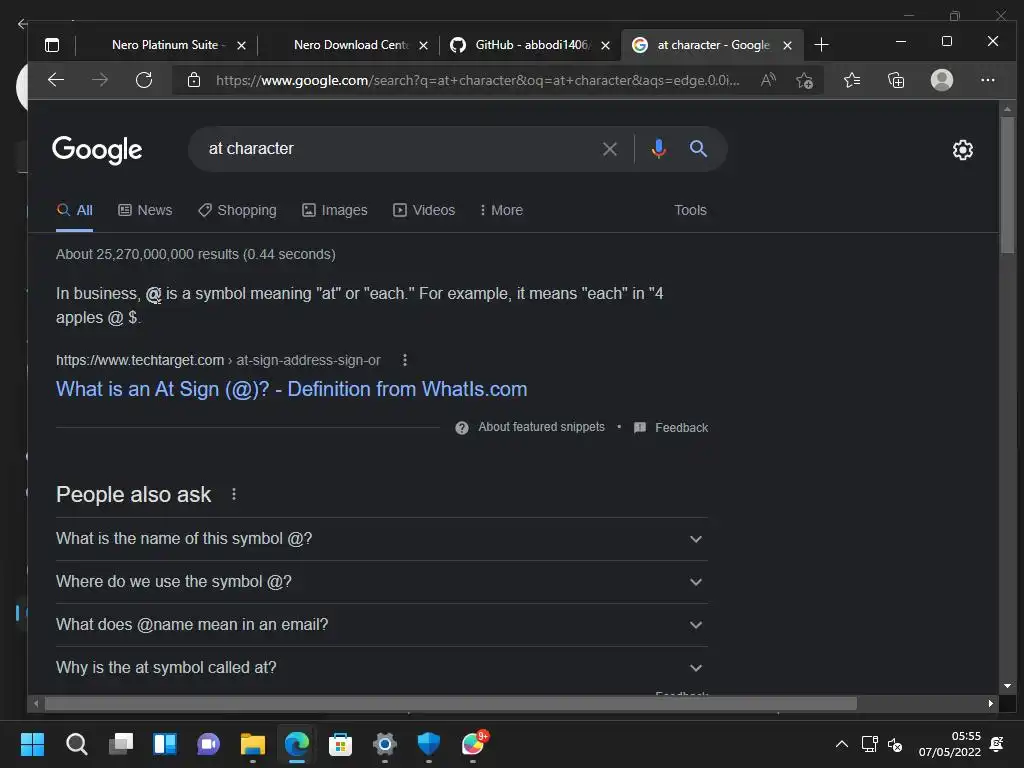1024x768 pixels.
Task: Click the horizontal scrollbar thumb
Action: pos(451,703)
